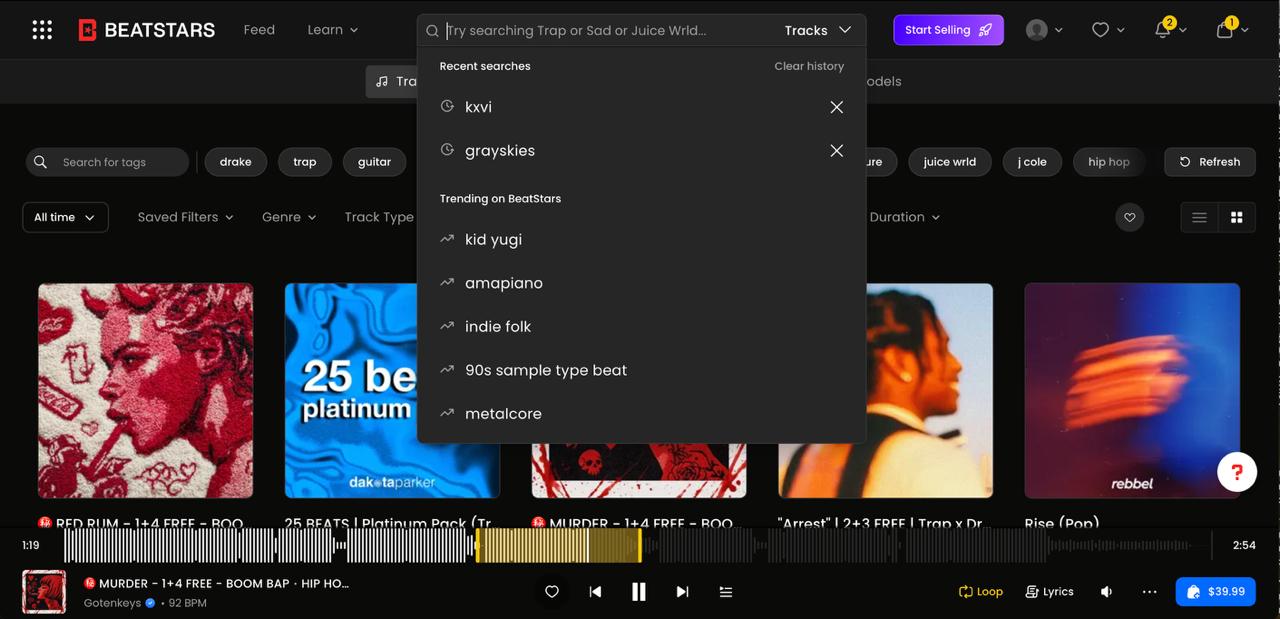Open the Lyrics panel
The width and height of the screenshot is (1280, 619).
pyautogui.click(x=1050, y=592)
